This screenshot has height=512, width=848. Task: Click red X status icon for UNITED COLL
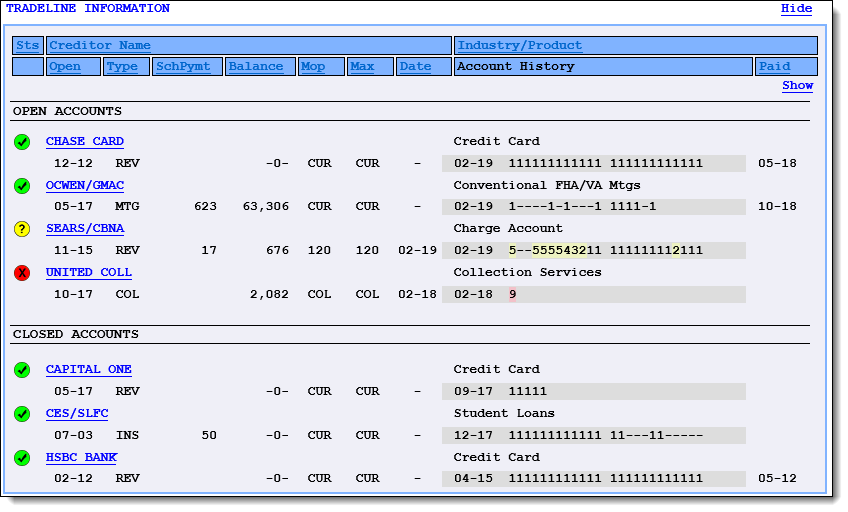tap(22, 273)
